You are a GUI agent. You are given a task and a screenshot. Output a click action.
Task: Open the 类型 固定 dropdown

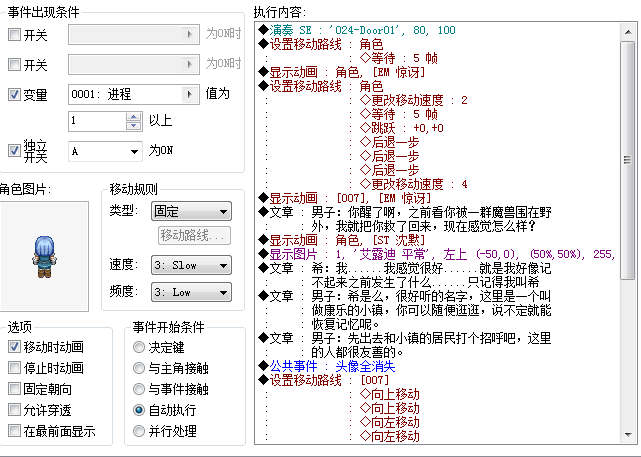[191, 211]
